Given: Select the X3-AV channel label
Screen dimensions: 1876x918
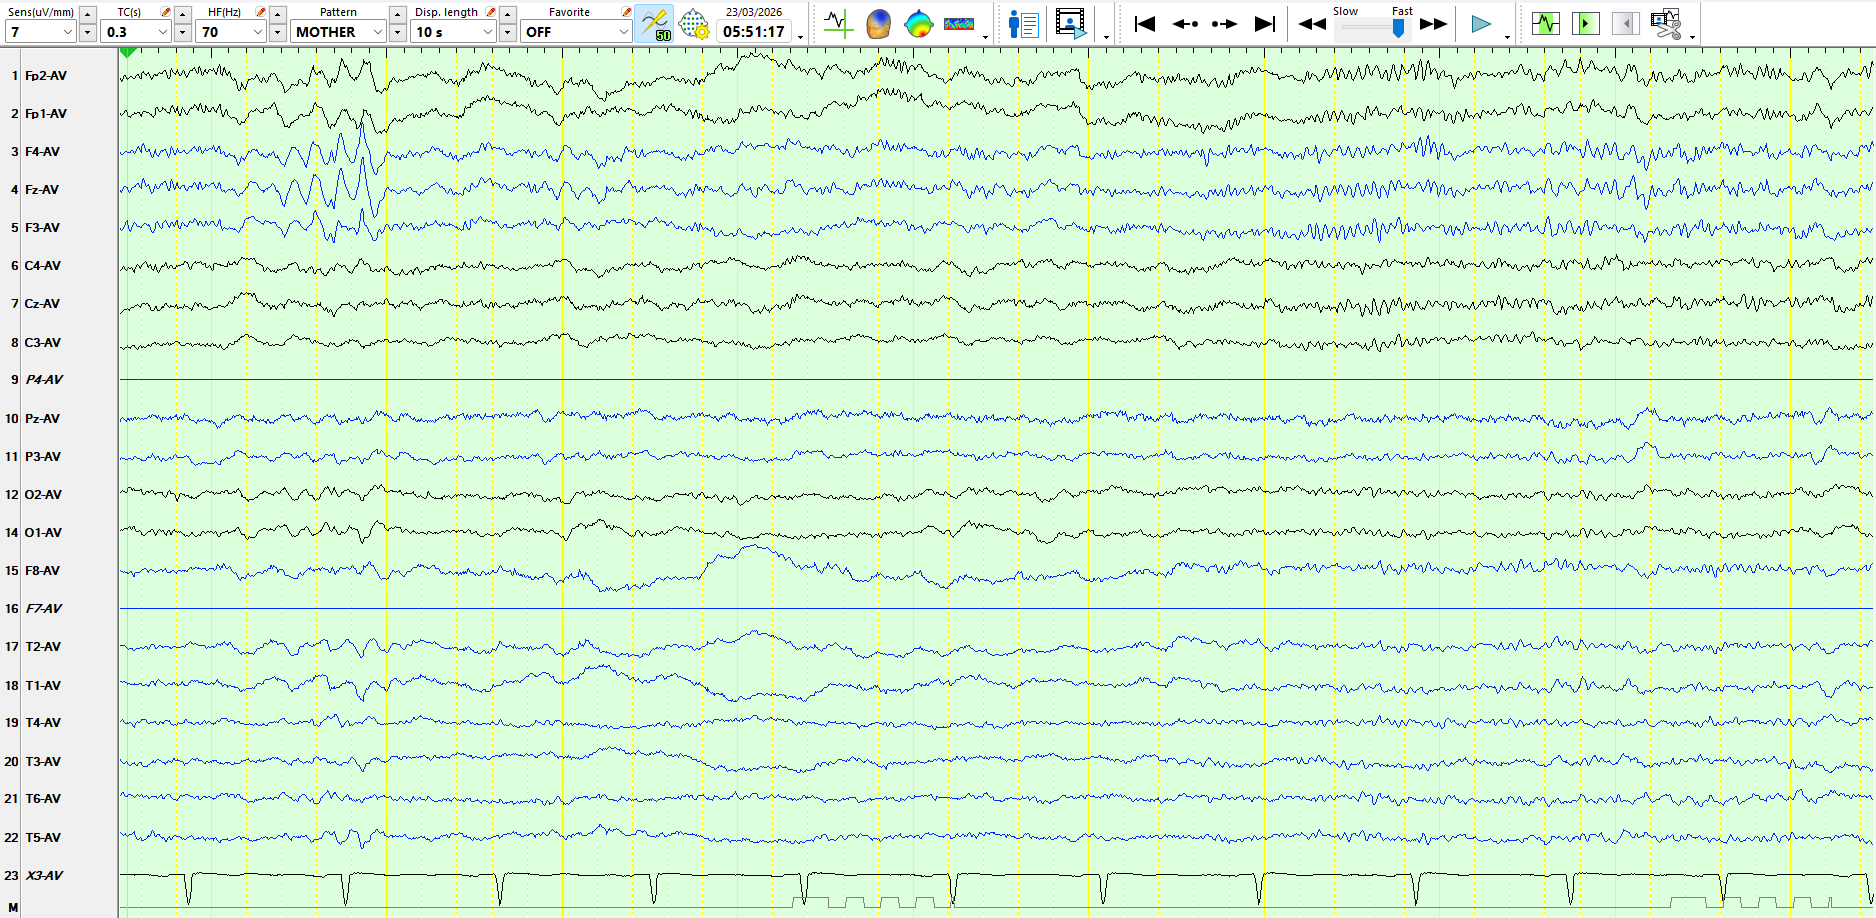Looking at the screenshot, I should pyautogui.click(x=44, y=875).
